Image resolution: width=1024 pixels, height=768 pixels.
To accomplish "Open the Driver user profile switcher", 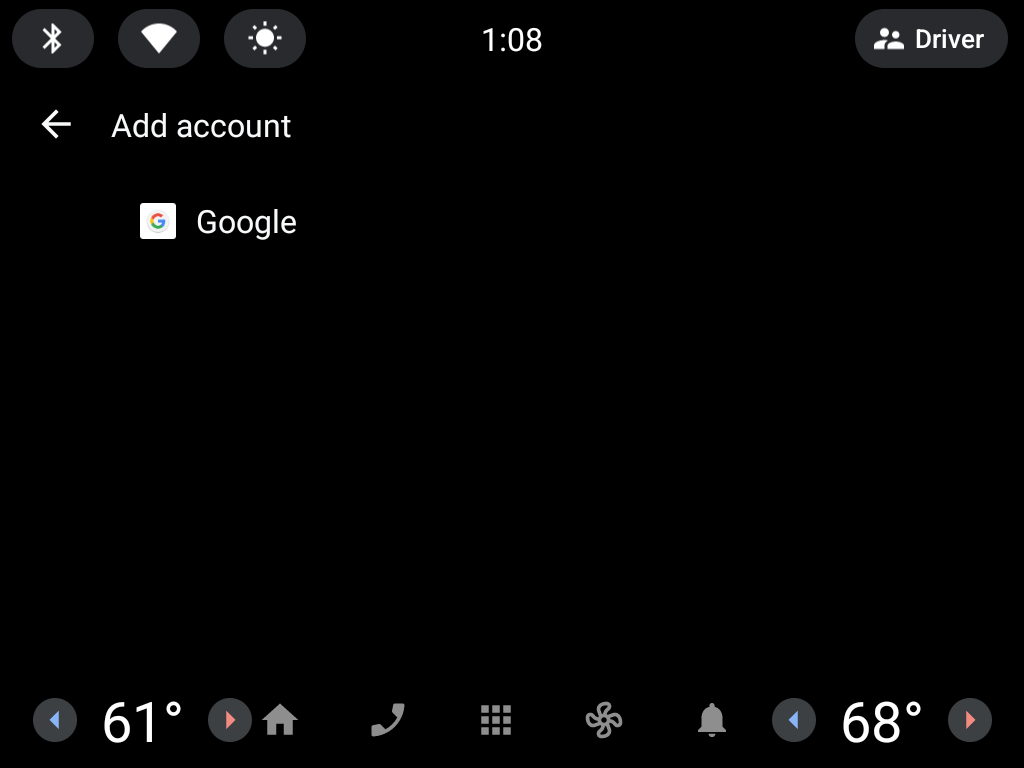I will 931,39.
